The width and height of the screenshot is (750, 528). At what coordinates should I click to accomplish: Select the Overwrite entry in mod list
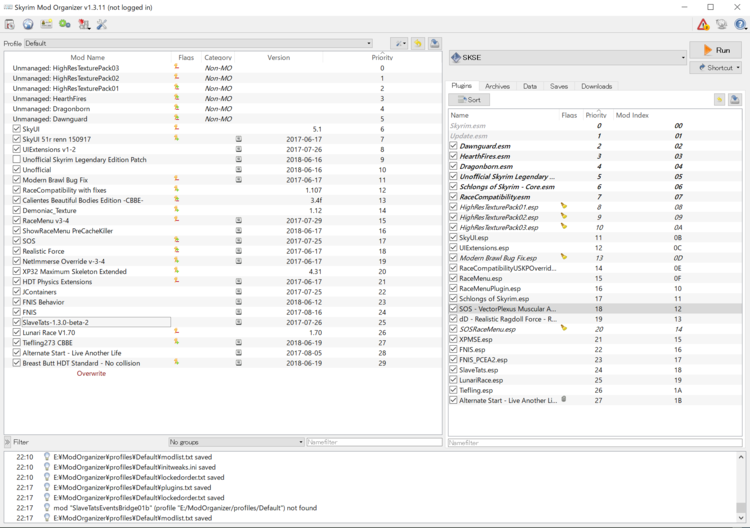click(91, 373)
